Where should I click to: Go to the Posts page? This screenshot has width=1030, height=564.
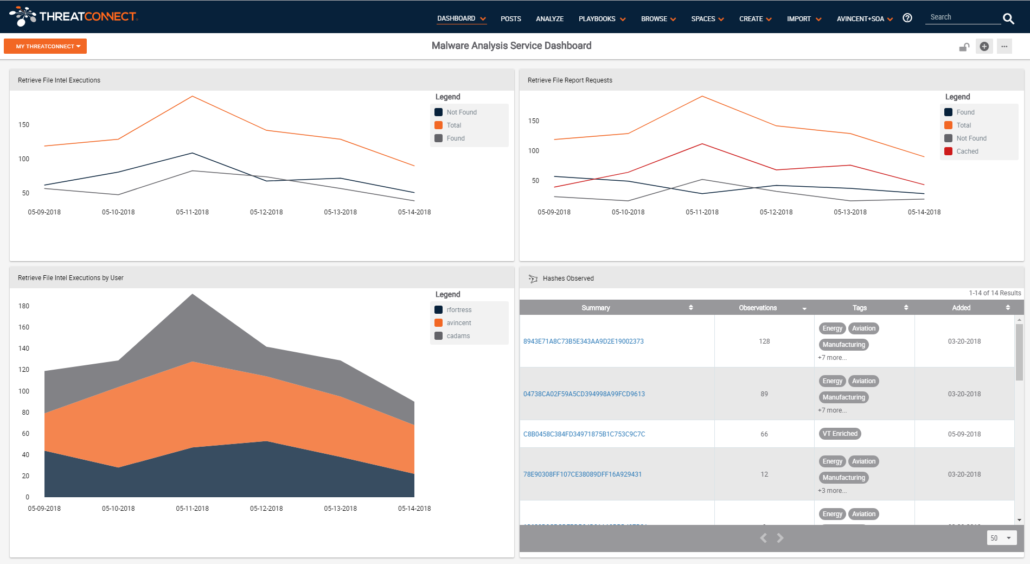(x=510, y=19)
